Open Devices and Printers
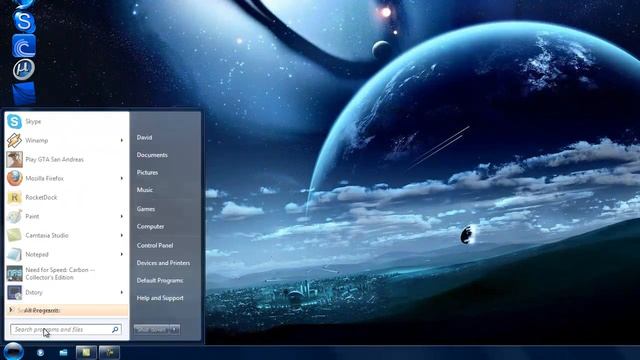640x360 pixels. tap(163, 263)
